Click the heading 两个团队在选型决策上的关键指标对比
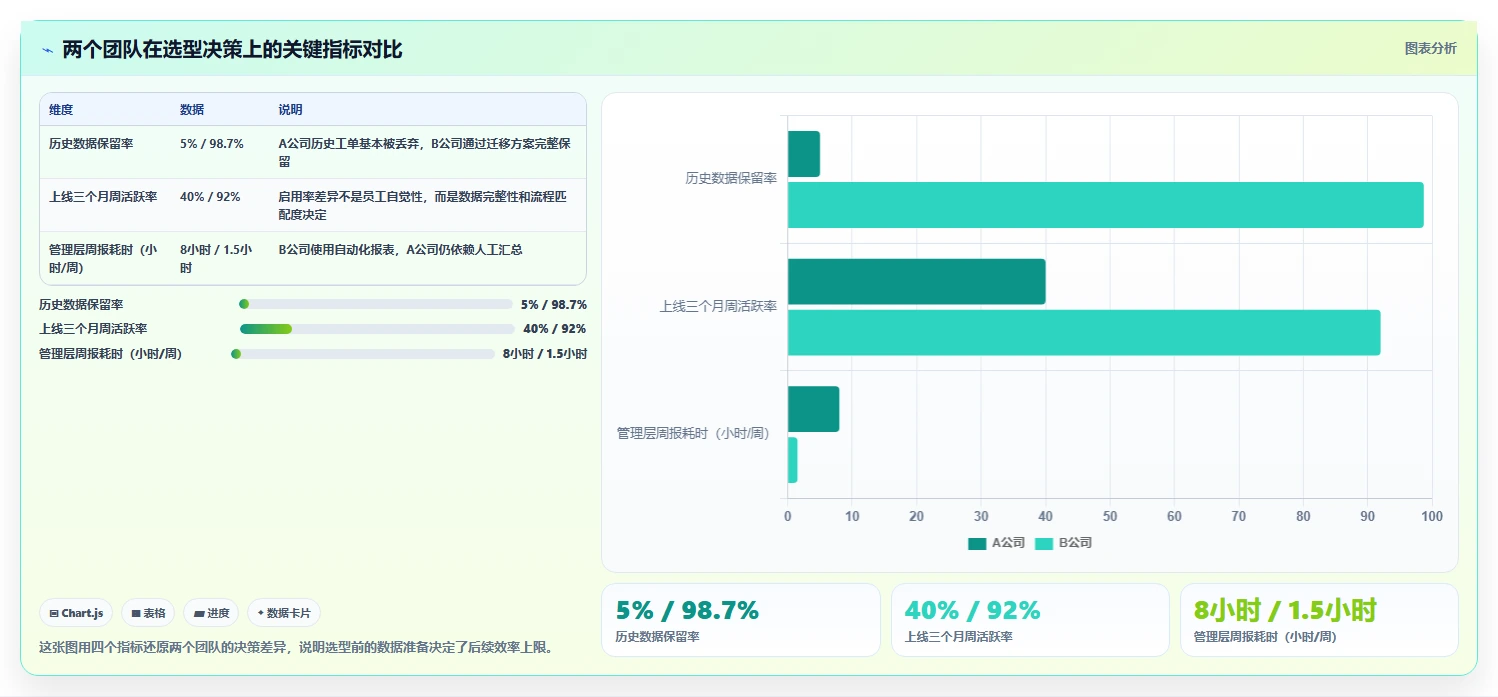This screenshot has width=1498, height=697. point(232,50)
